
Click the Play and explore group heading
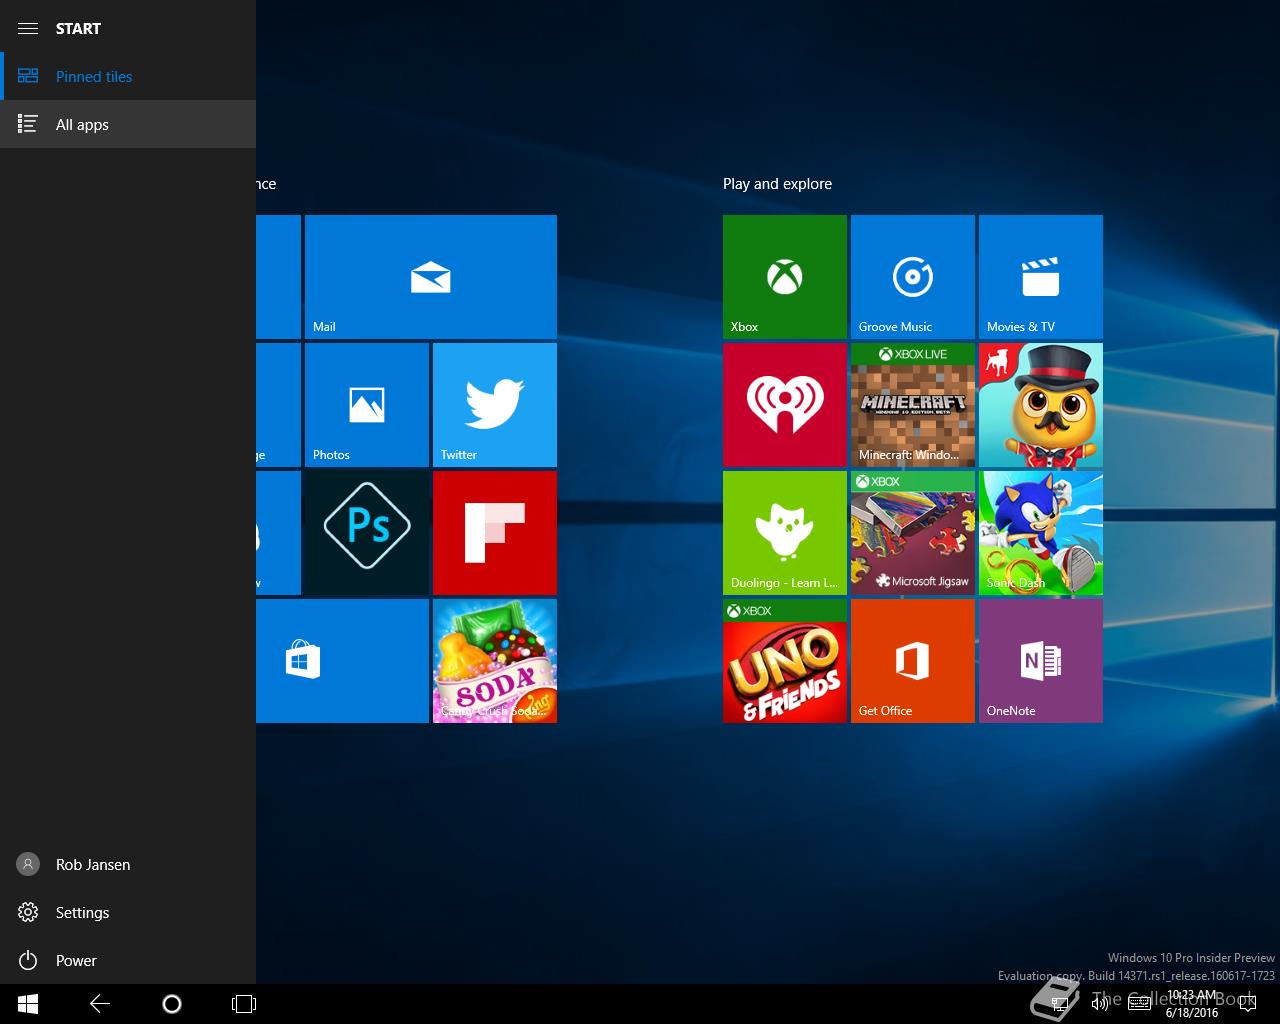(x=777, y=184)
